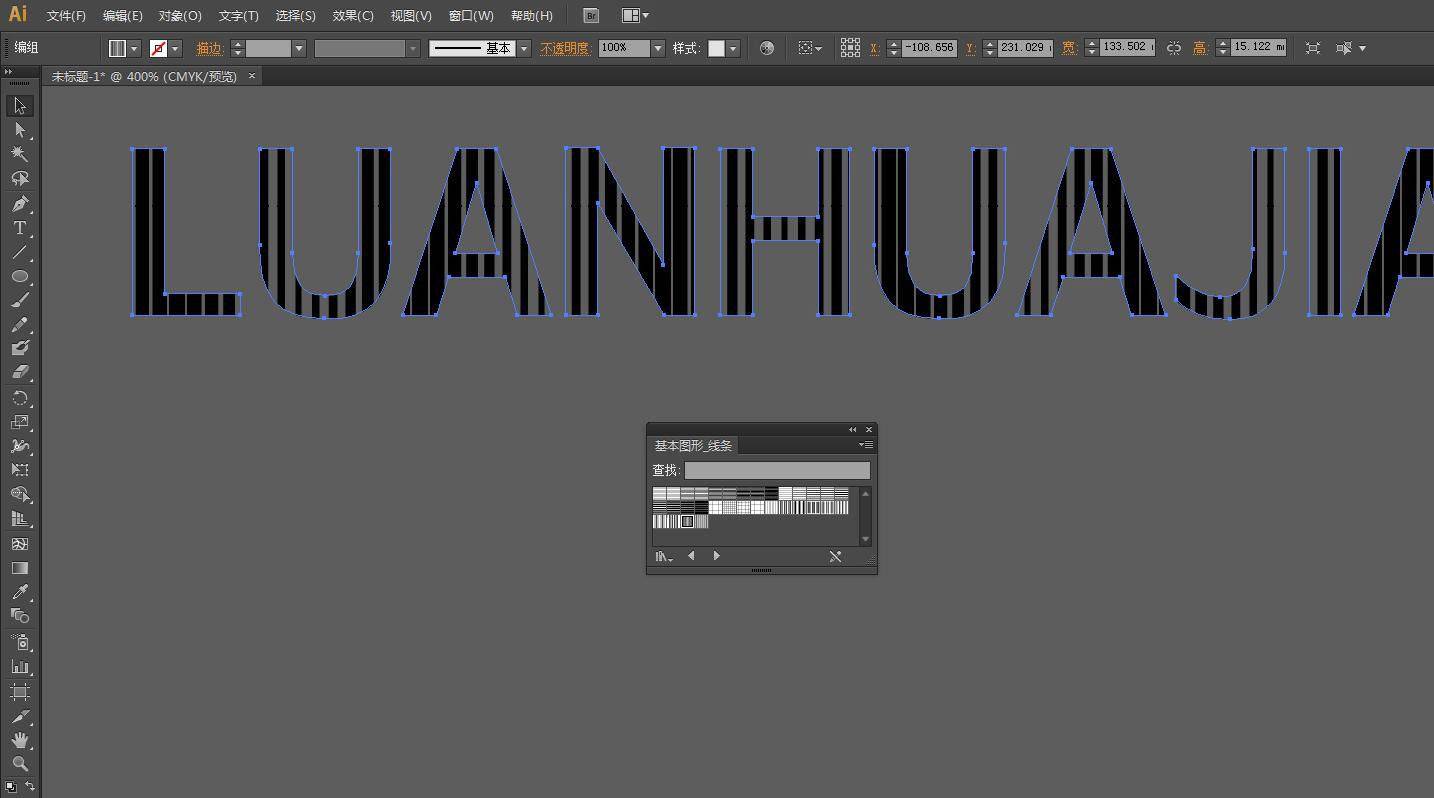Select the first horizontal-line pattern swatch

tap(659, 494)
